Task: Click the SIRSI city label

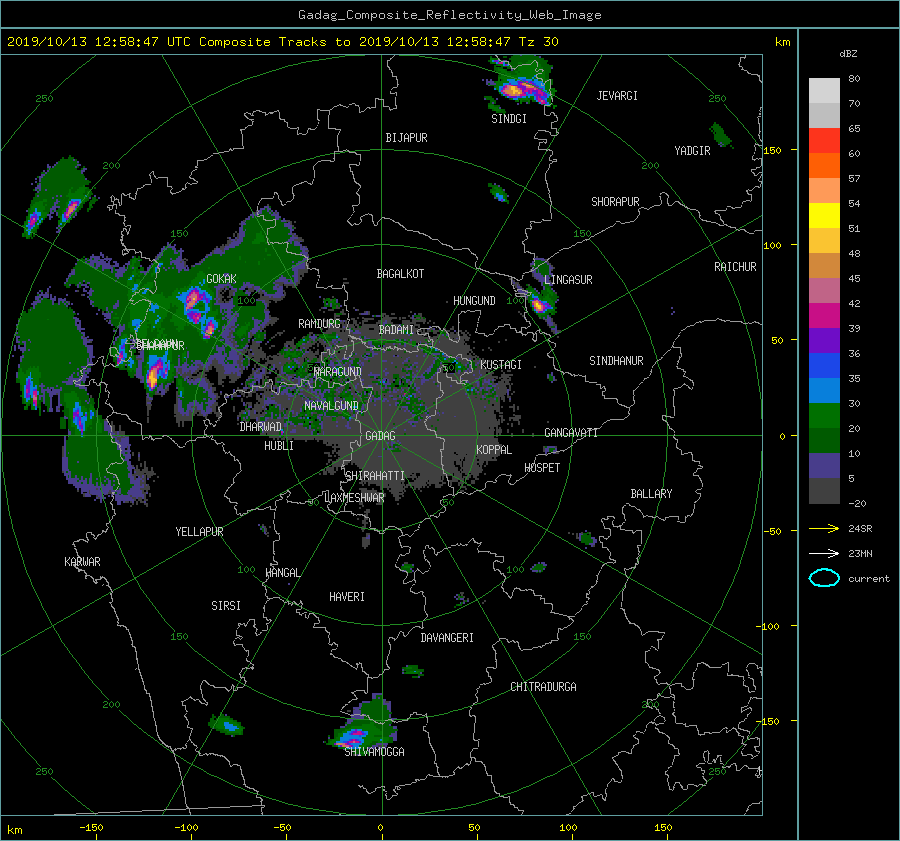Action: tap(226, 606)
